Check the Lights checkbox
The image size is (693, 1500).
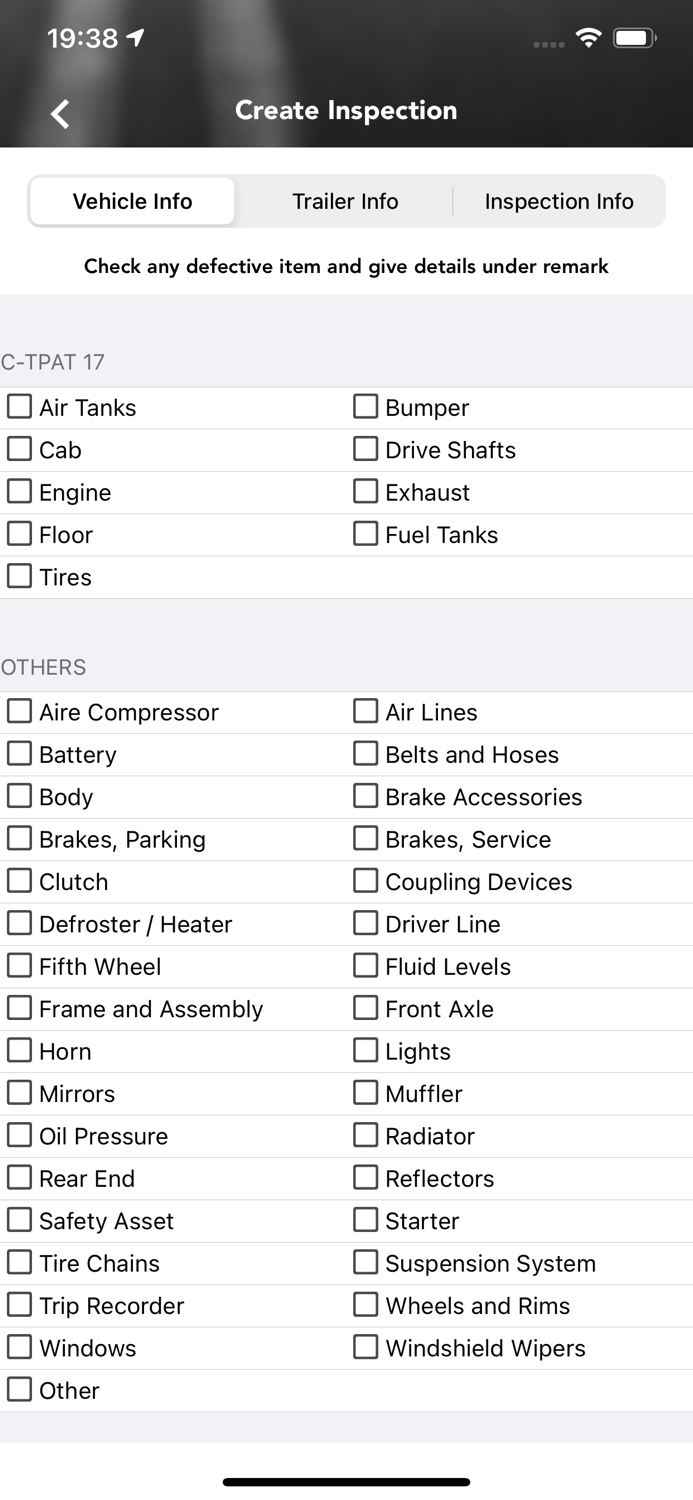click(366, 1049)
